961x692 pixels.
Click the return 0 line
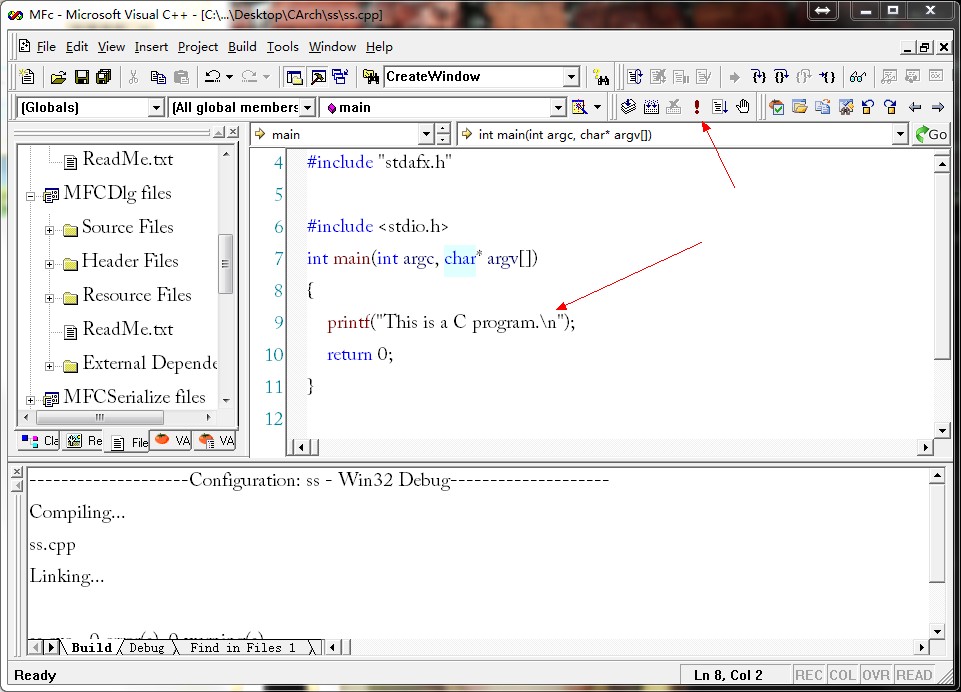360,355
